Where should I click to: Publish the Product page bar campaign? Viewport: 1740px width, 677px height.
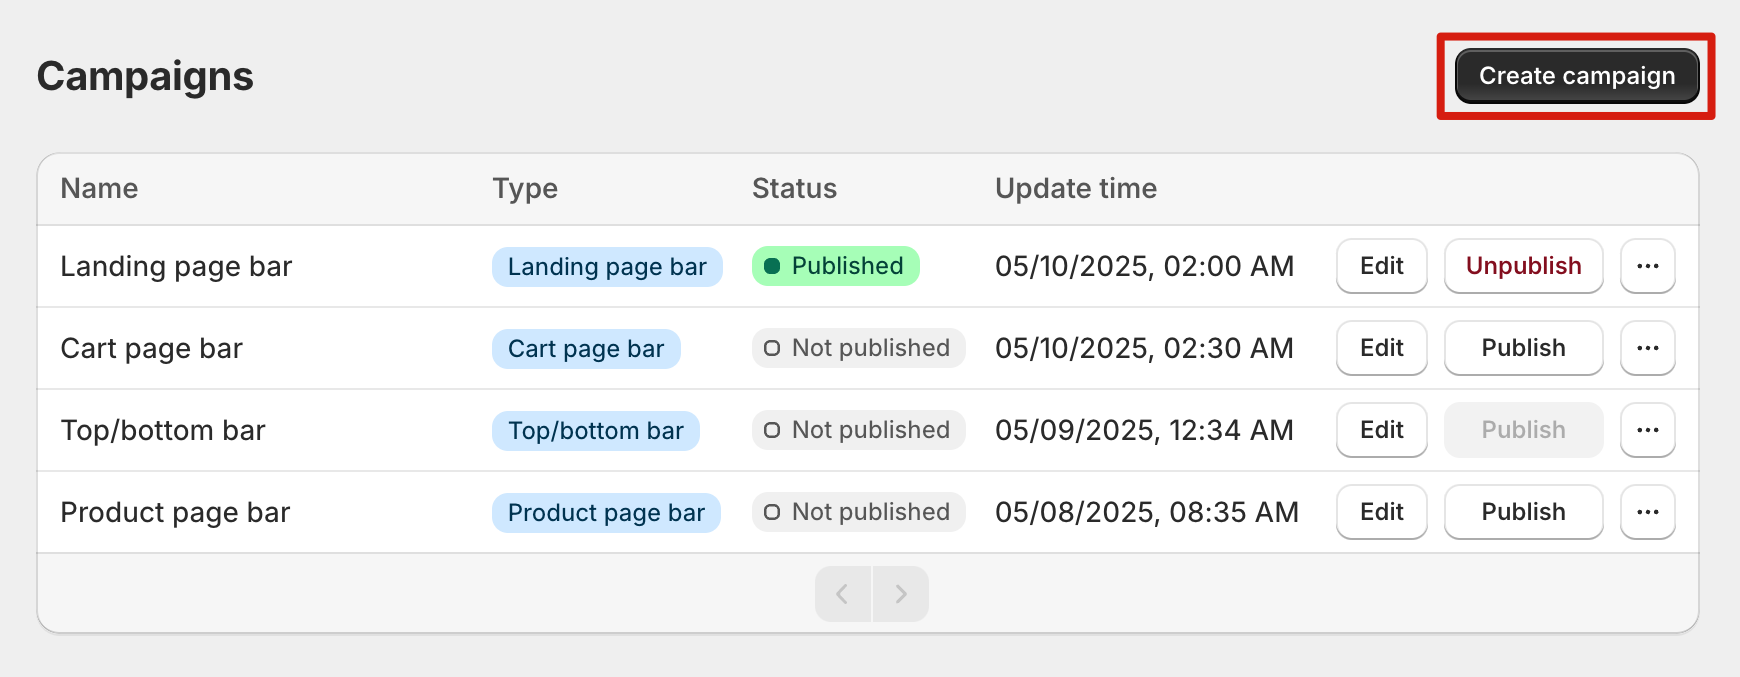click(x=1524, y=512)
